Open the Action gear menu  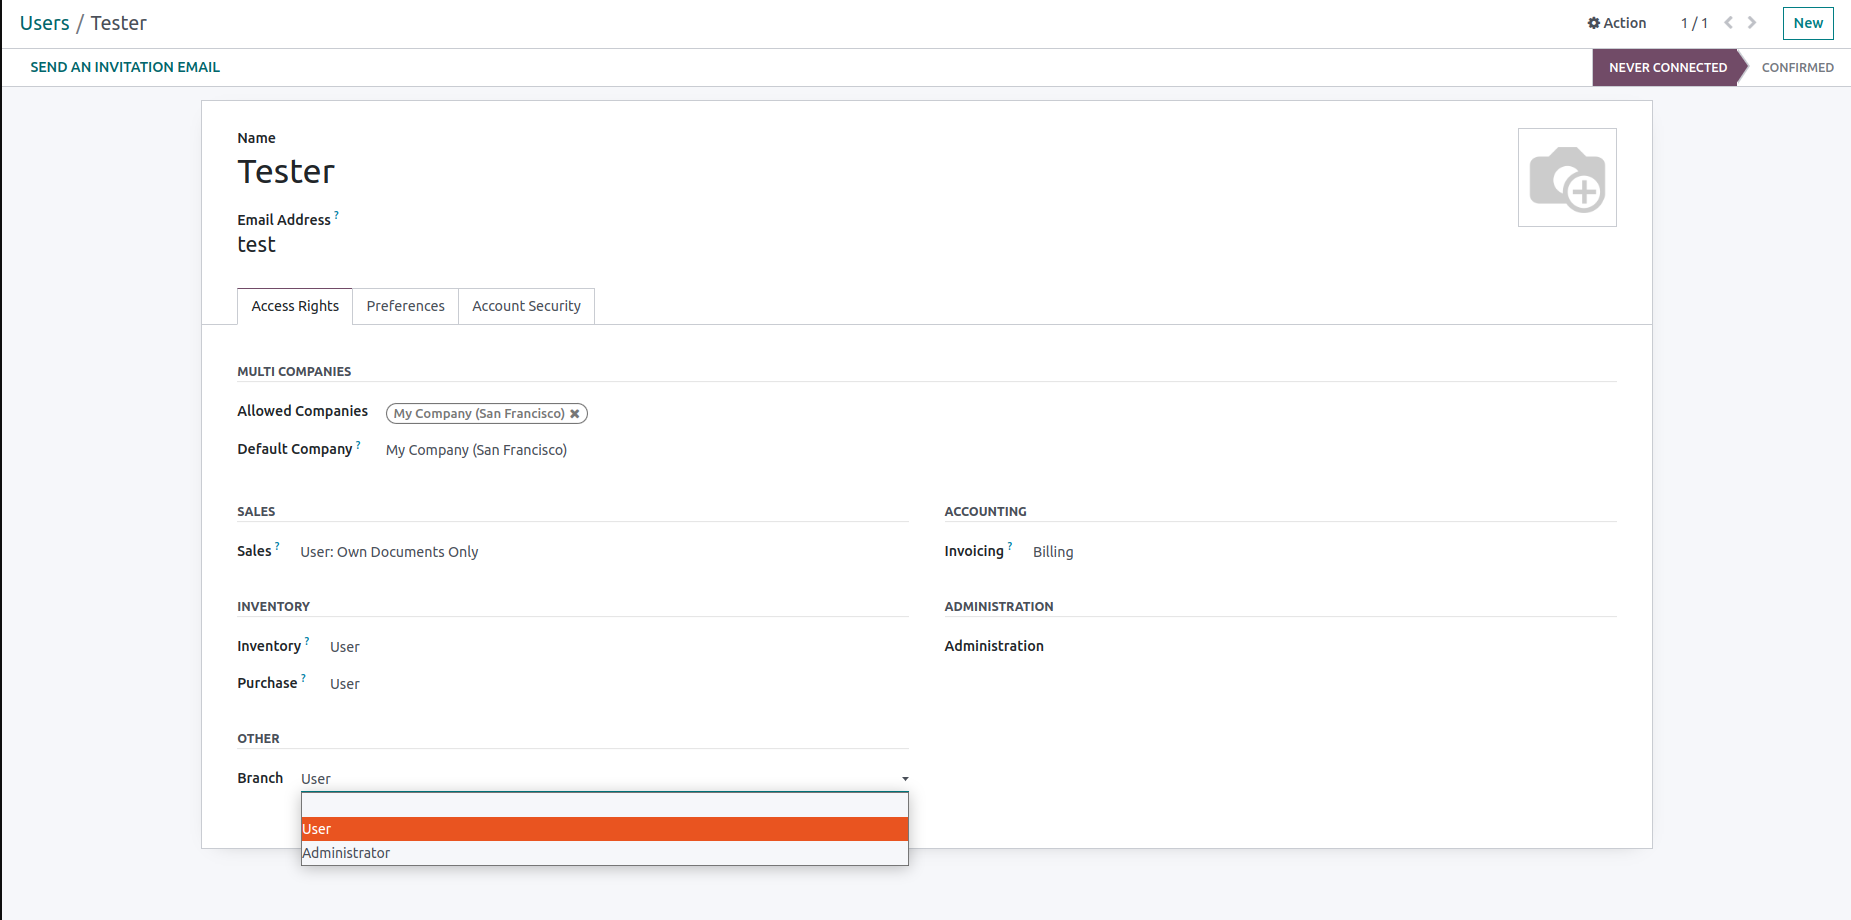(1616, 23)
